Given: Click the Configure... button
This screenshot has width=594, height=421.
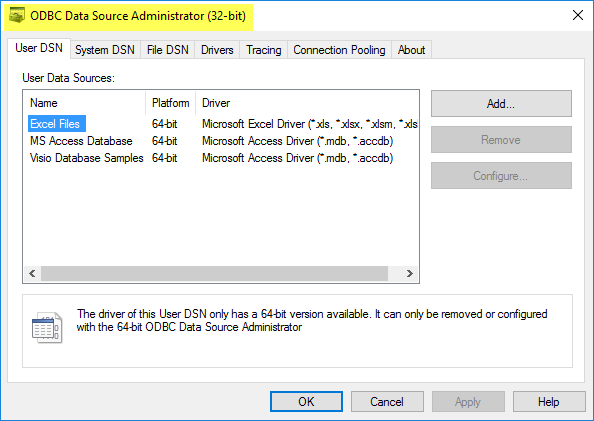Looking at the screenshot, I should [501, 175].
